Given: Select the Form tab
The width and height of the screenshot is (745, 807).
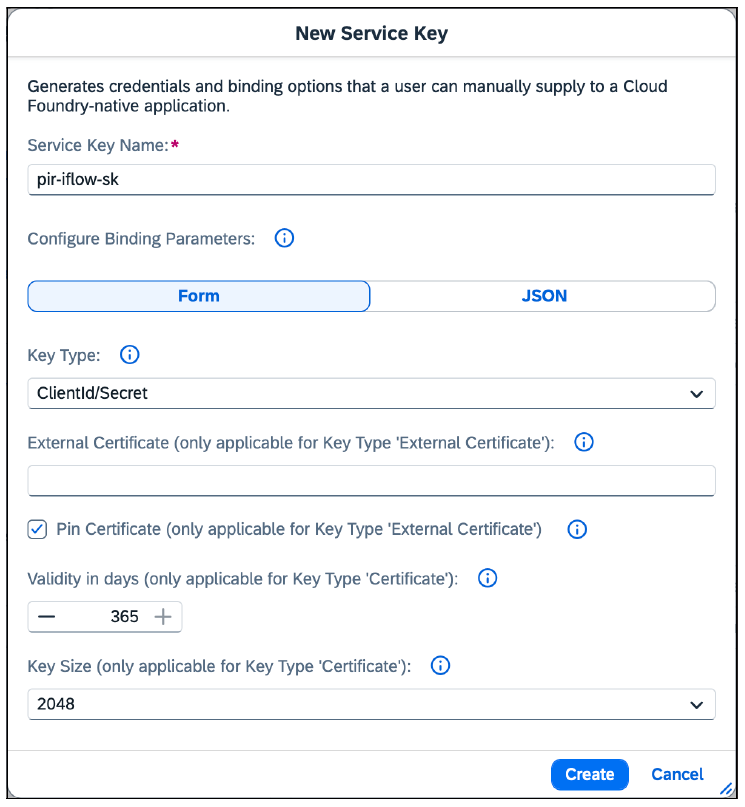Looking at the screenshot, I should click(198, 296).
